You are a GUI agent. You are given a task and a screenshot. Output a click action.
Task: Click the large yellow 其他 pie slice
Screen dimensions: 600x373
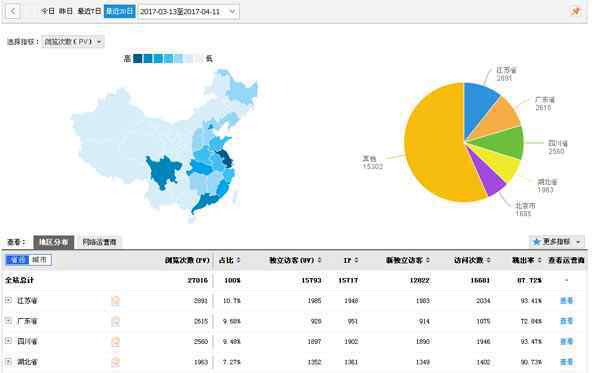point(436,149)
